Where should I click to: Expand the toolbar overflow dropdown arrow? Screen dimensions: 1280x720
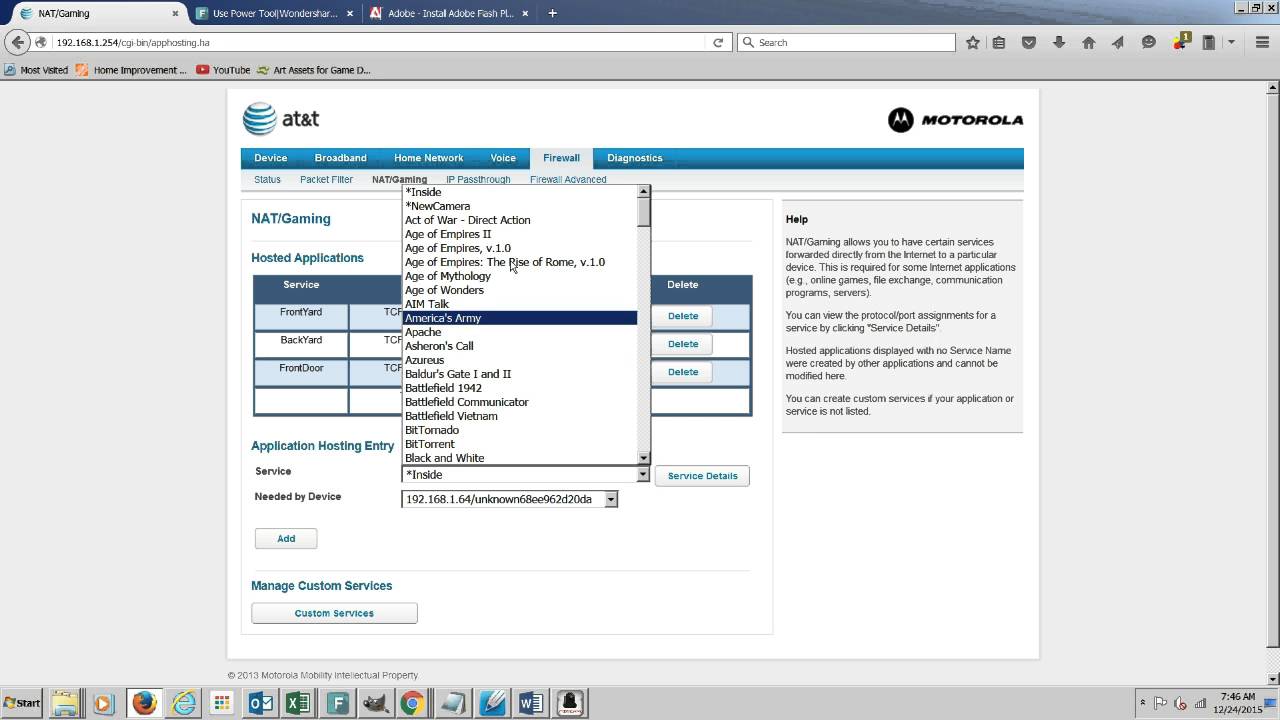pos(1232,42)
